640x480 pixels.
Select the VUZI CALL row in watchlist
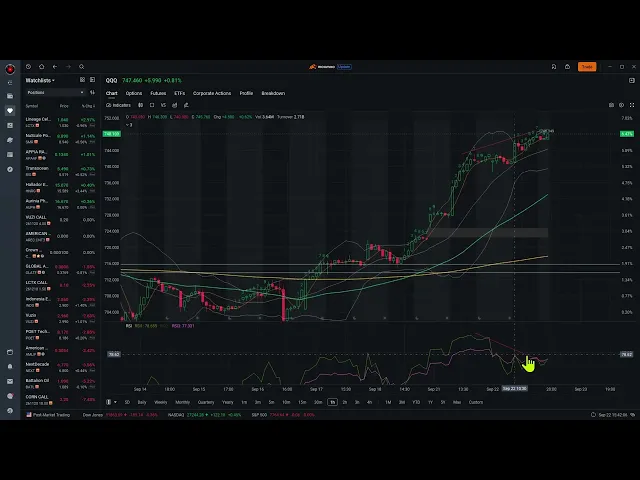pyautogui.click(x=60, y=220)
